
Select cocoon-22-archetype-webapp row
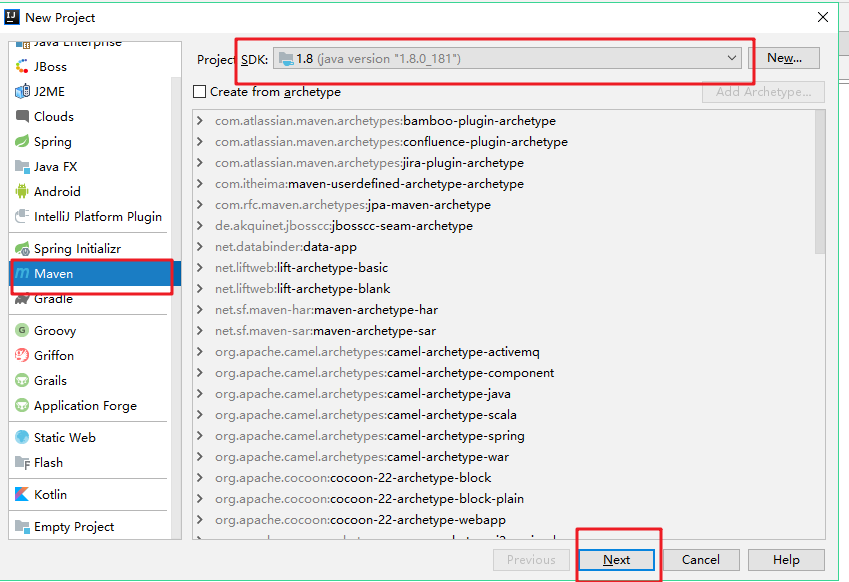tap(504, 520)
